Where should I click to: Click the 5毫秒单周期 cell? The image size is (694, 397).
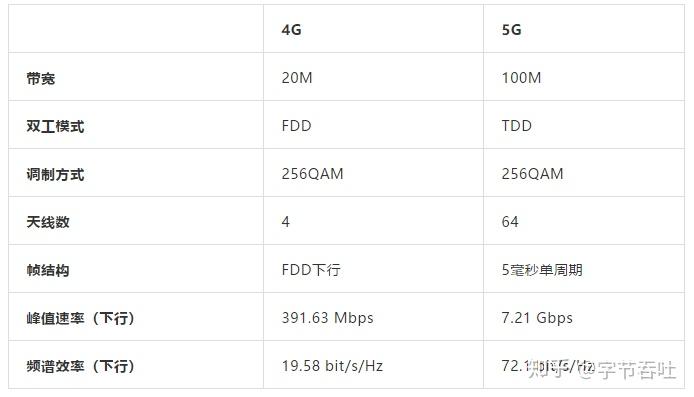coord(542,270)
